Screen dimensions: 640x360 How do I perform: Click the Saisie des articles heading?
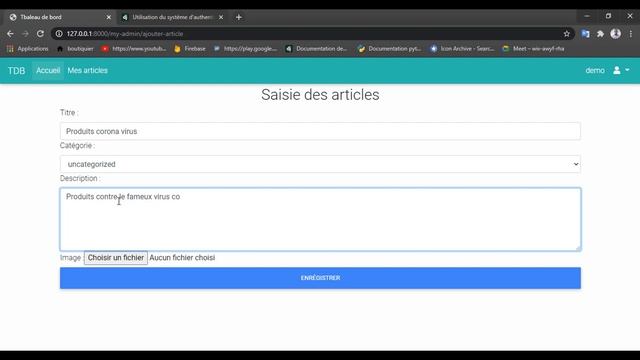click(x=320, y=95)
